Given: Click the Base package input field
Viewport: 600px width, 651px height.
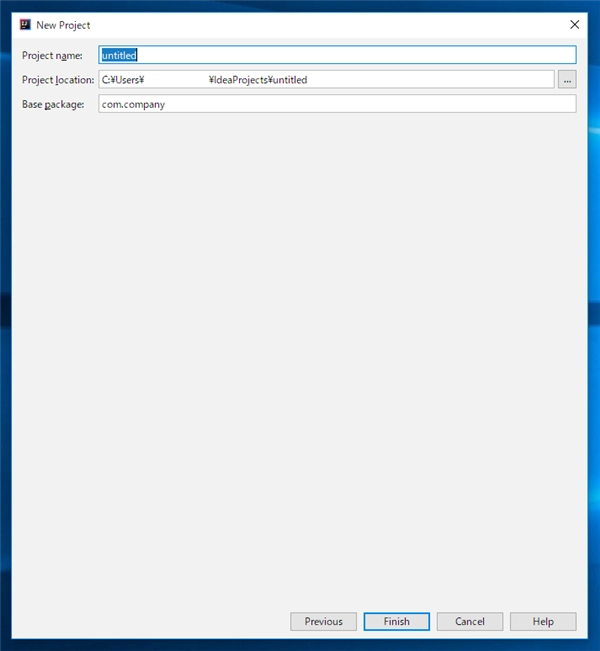Looking at the screenshot, I should (x=337, y=104).
